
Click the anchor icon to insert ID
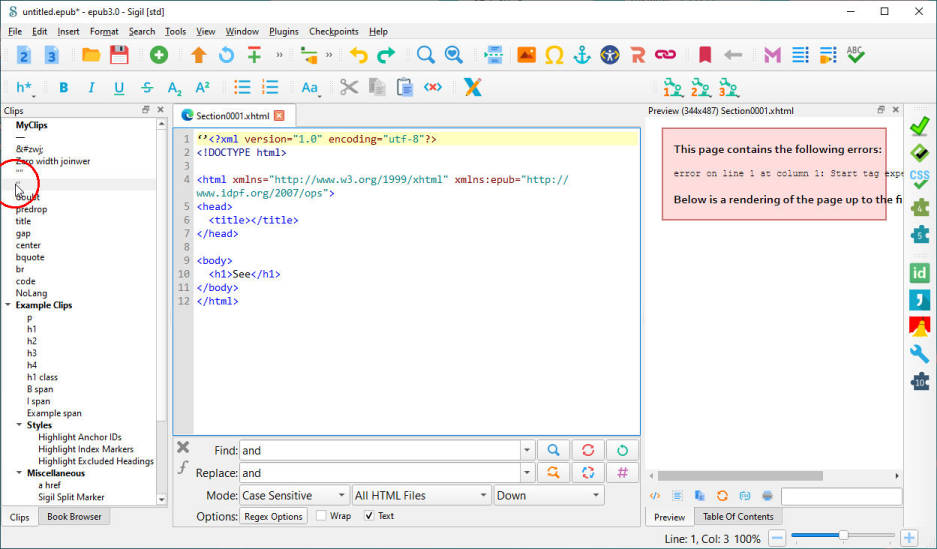582,55
